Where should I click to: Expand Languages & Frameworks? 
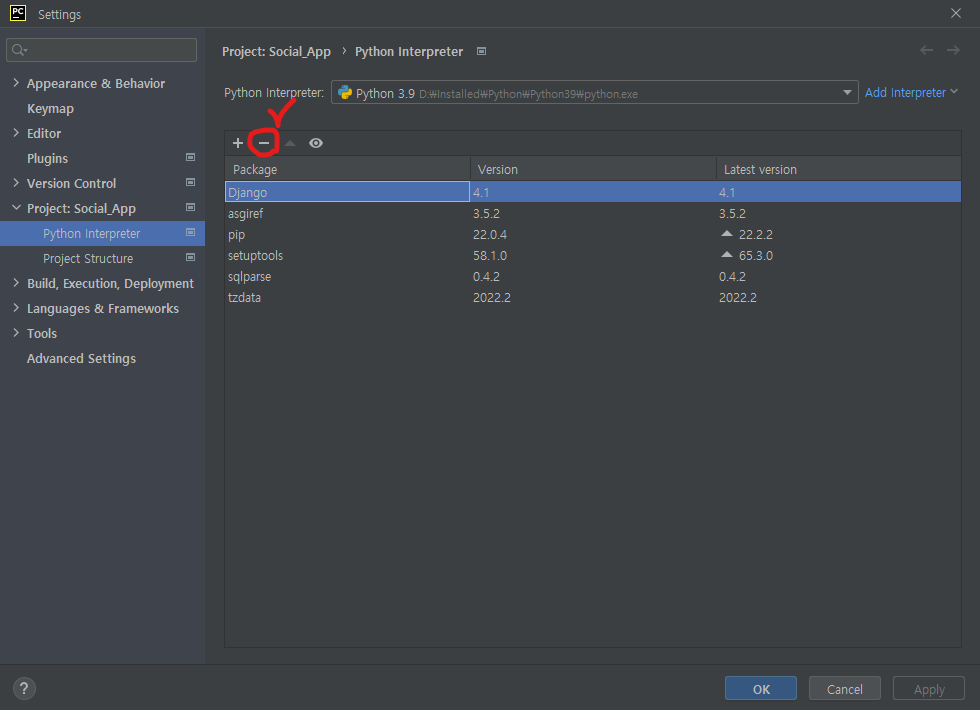pyautogui.click(x=16, y=308)
